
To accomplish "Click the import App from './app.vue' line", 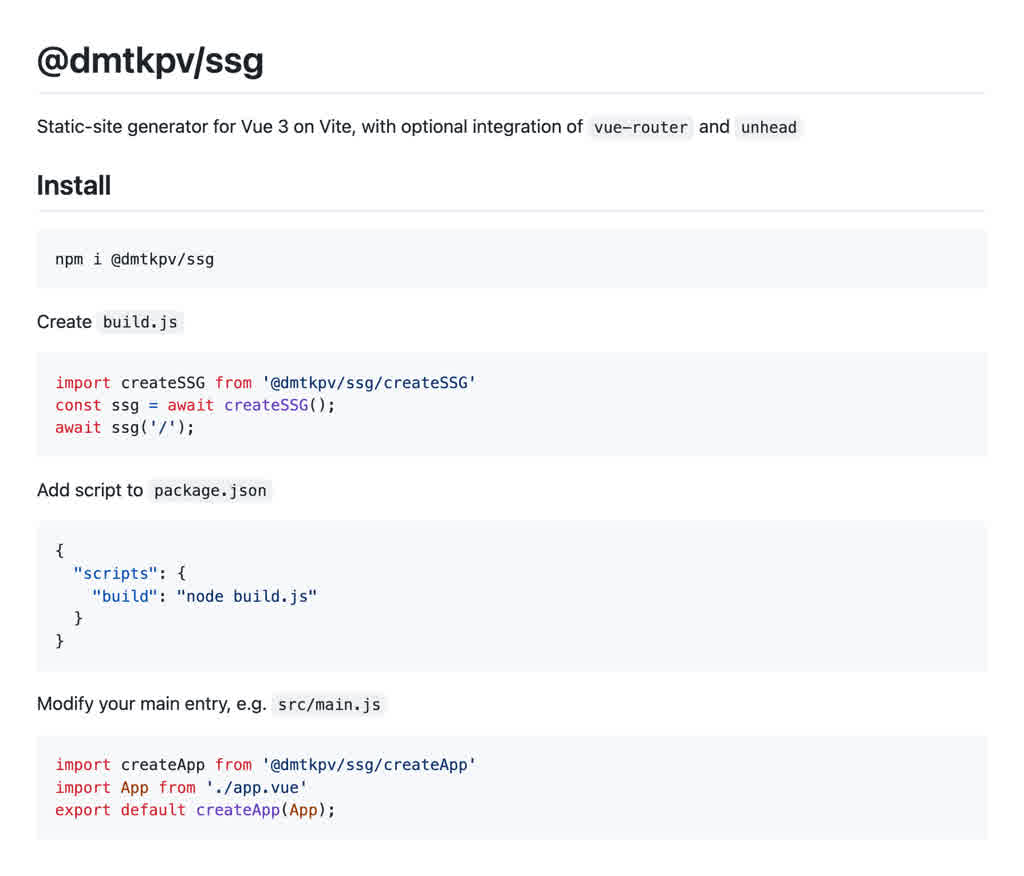I will pos(181,788).
